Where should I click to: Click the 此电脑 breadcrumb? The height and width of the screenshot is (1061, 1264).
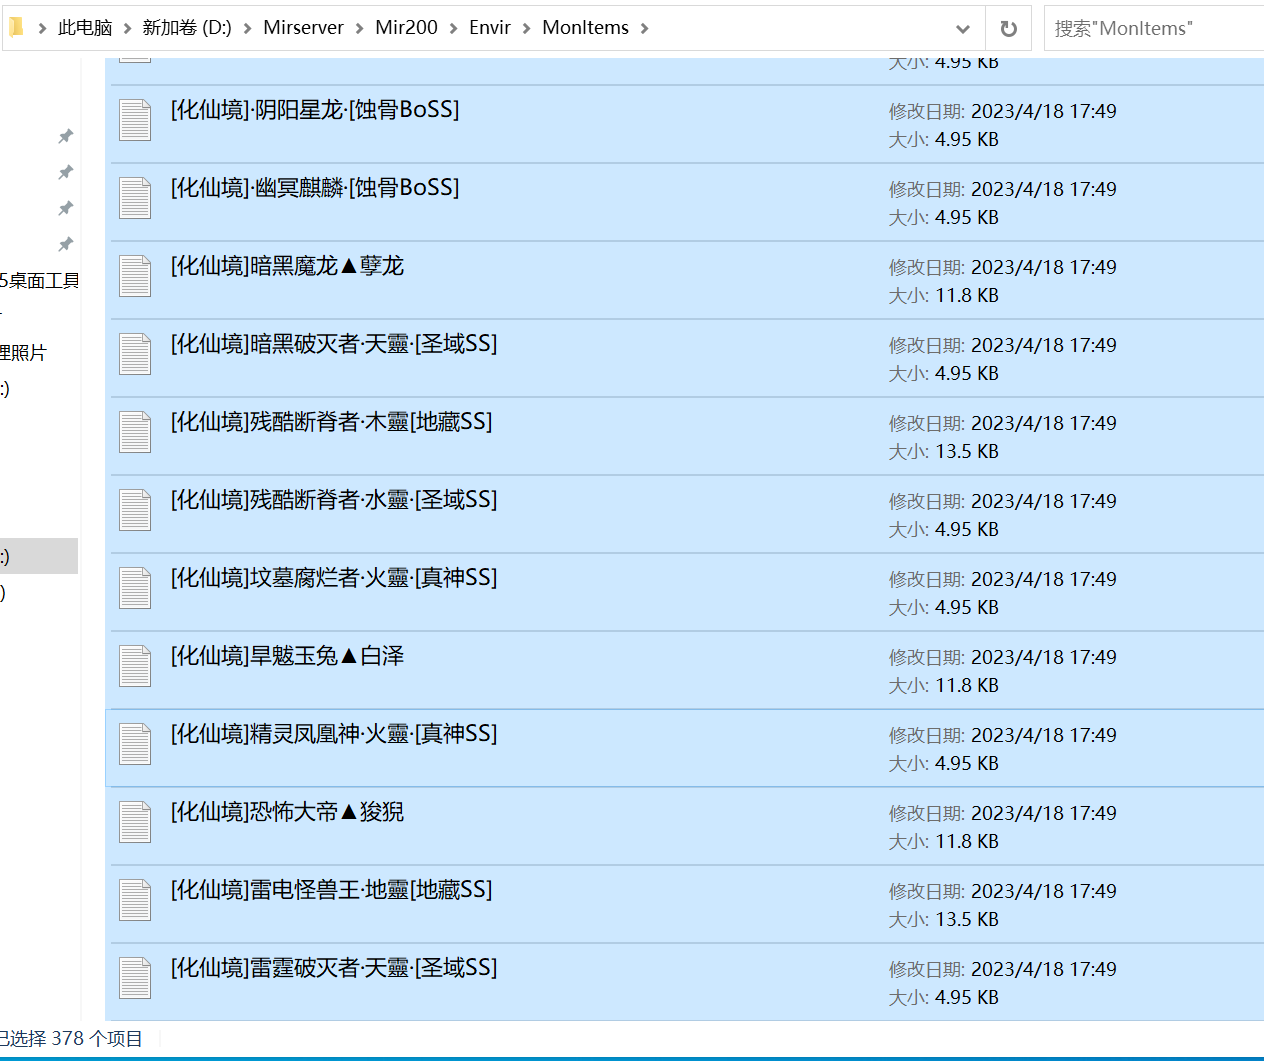tap(85, 28)
